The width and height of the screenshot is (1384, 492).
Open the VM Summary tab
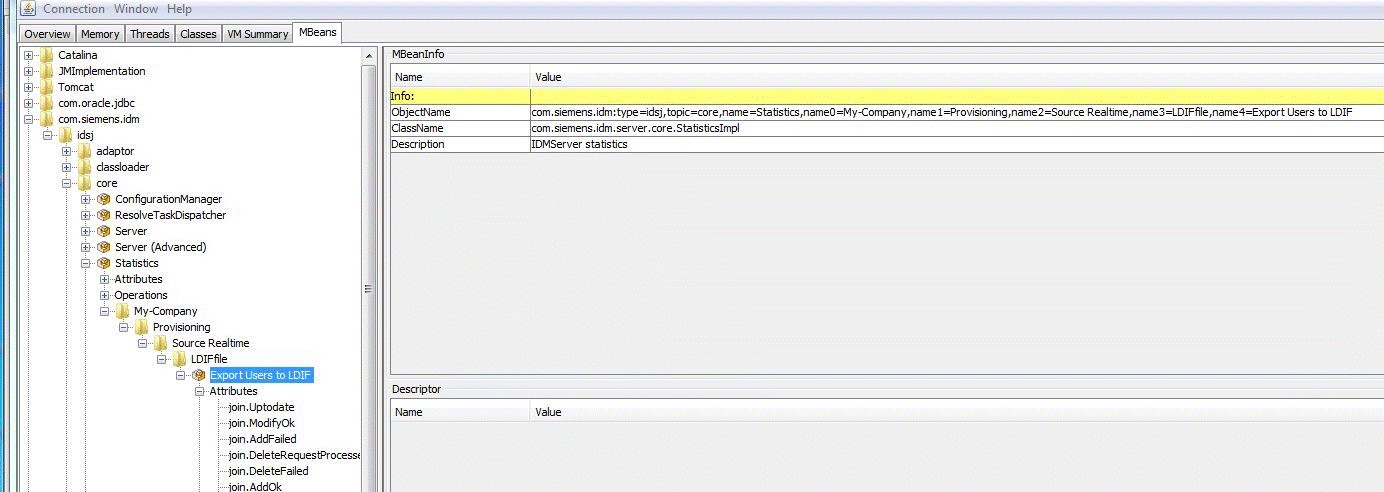pos(257,34)
